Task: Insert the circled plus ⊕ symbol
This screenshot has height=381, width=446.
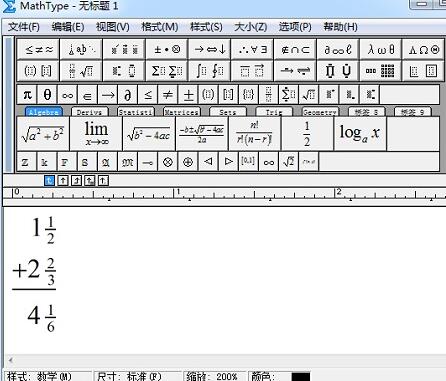Action: [188, 162]
